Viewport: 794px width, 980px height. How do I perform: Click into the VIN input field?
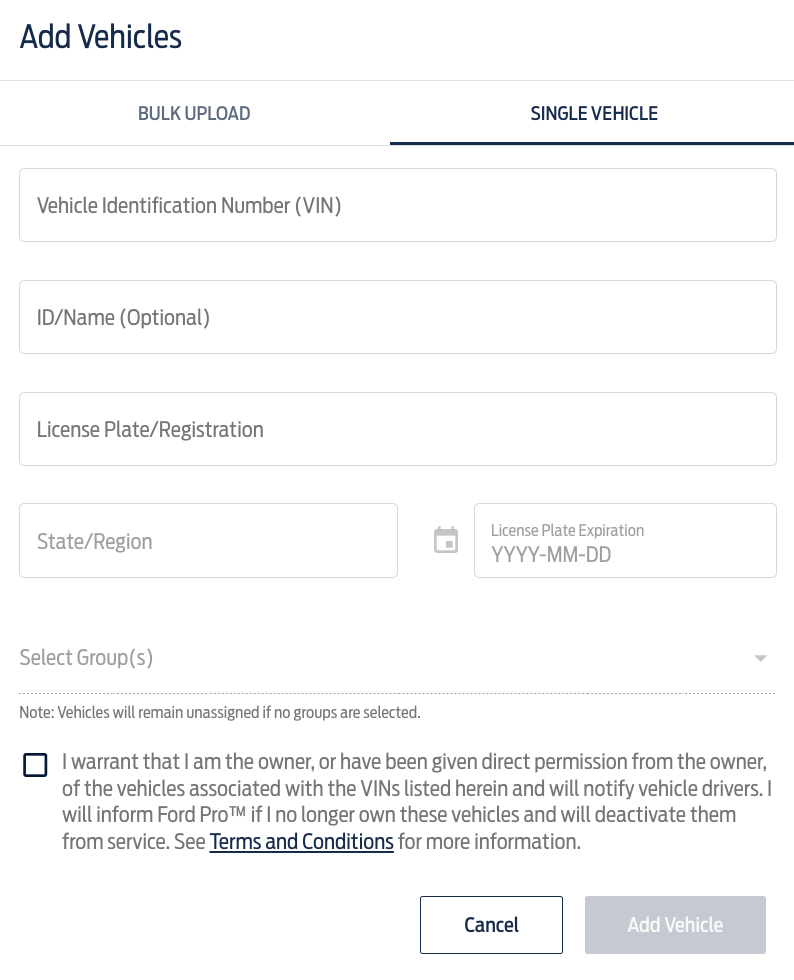[397, 204]
